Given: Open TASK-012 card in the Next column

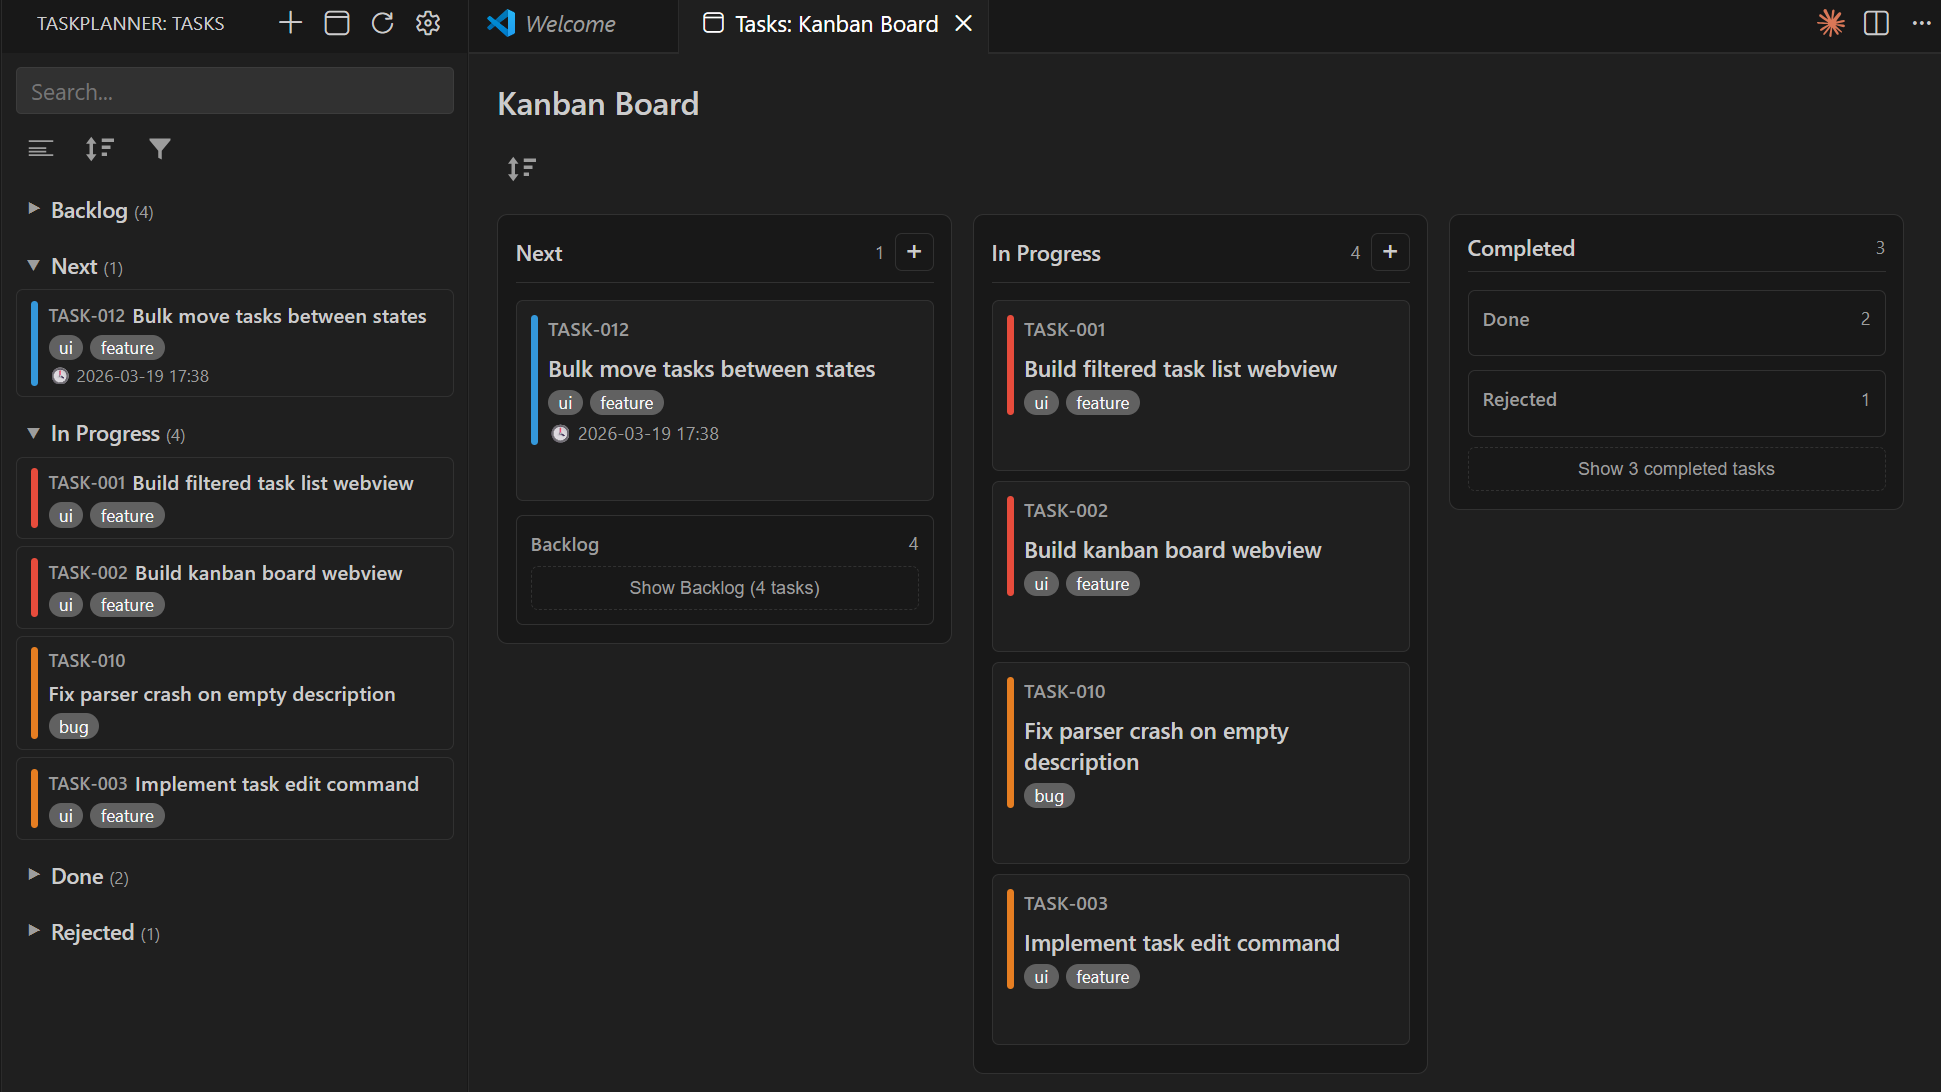Looking at the screenshot, I should pyautogui.click(x=724, y=400).
